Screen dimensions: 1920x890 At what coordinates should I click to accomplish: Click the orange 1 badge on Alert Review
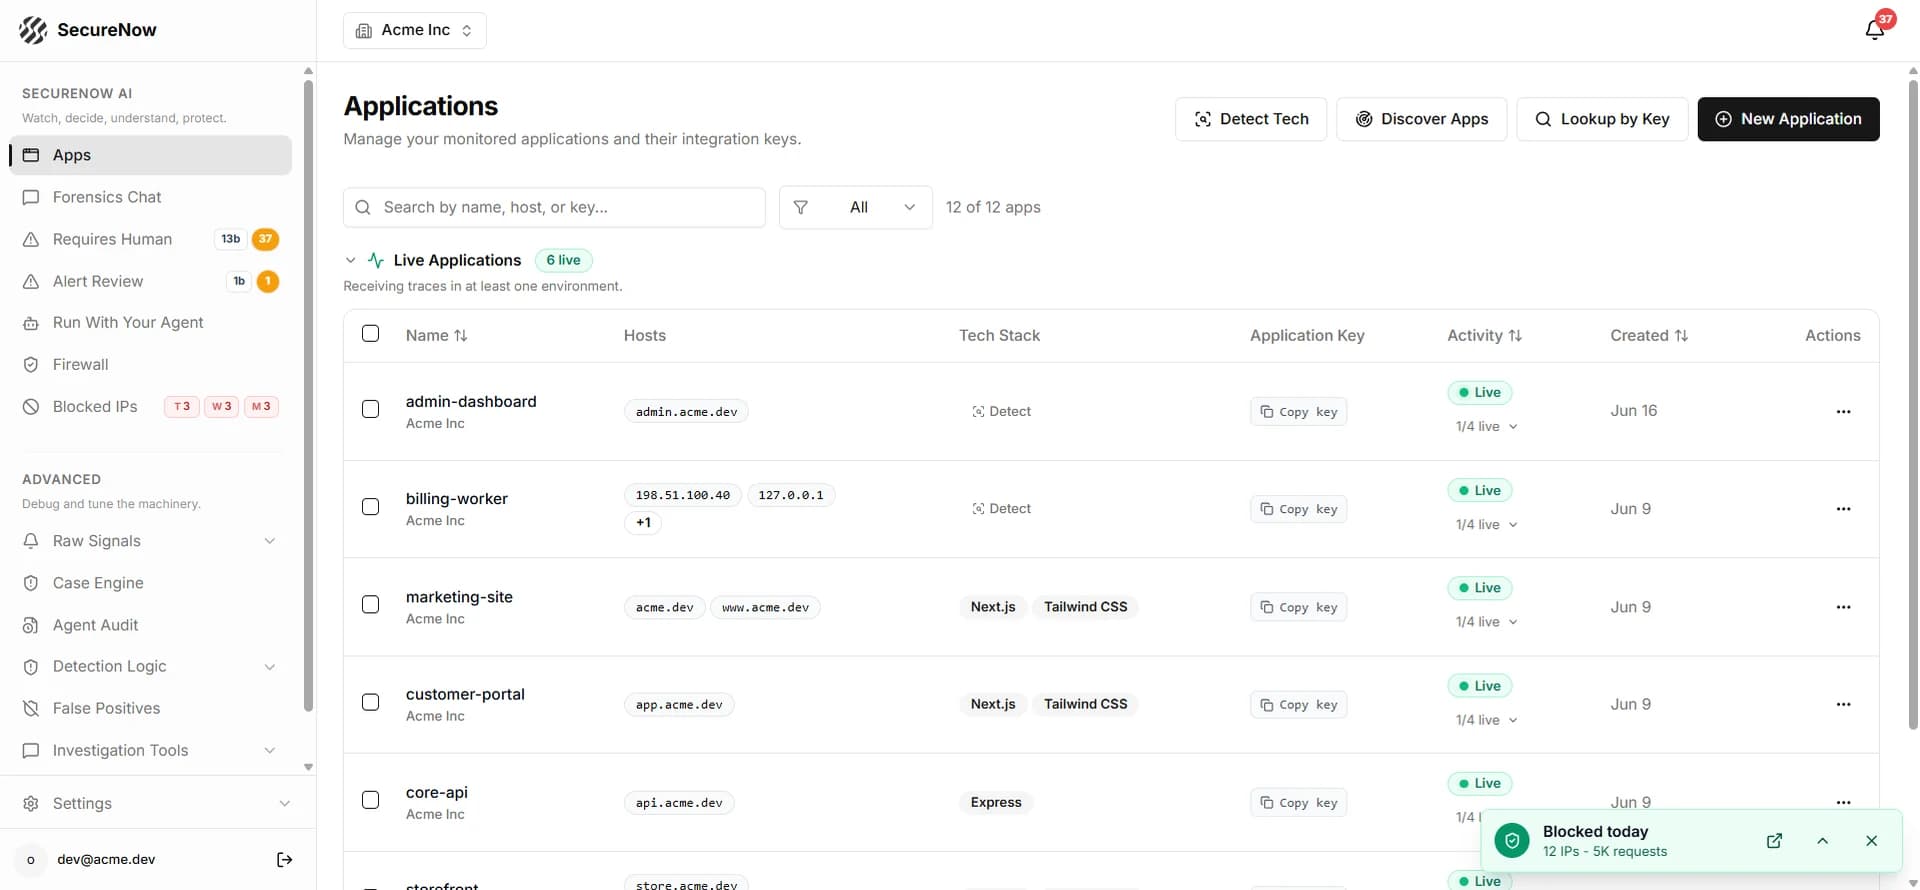268,281
